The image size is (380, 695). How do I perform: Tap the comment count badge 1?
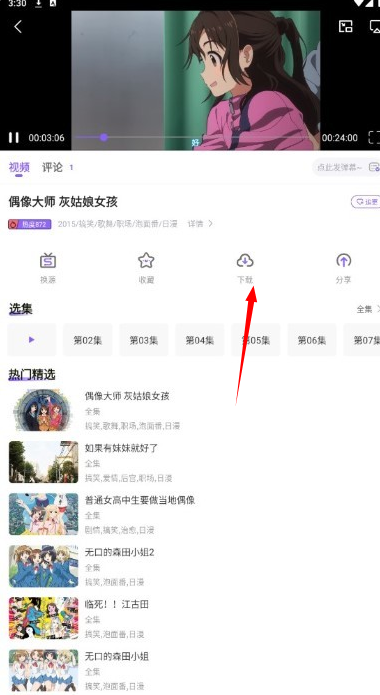click(71, 167)
